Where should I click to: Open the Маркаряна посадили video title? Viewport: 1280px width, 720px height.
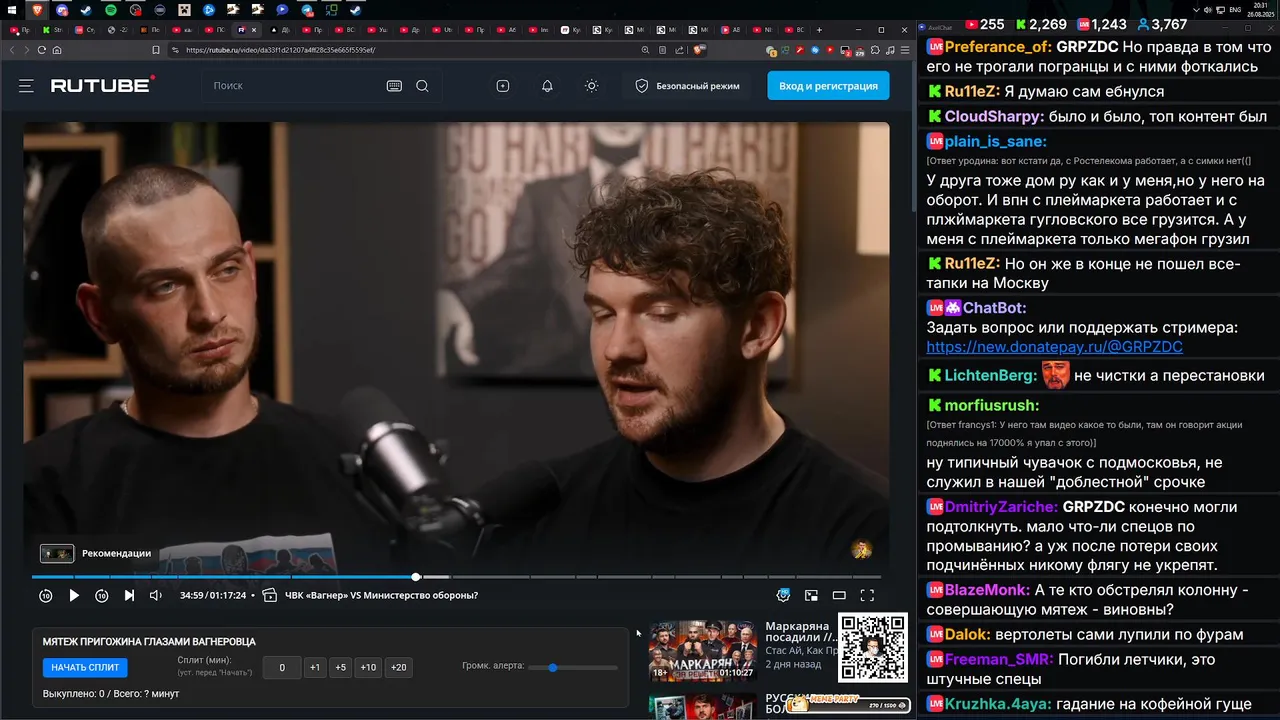[x=800, y=632]
